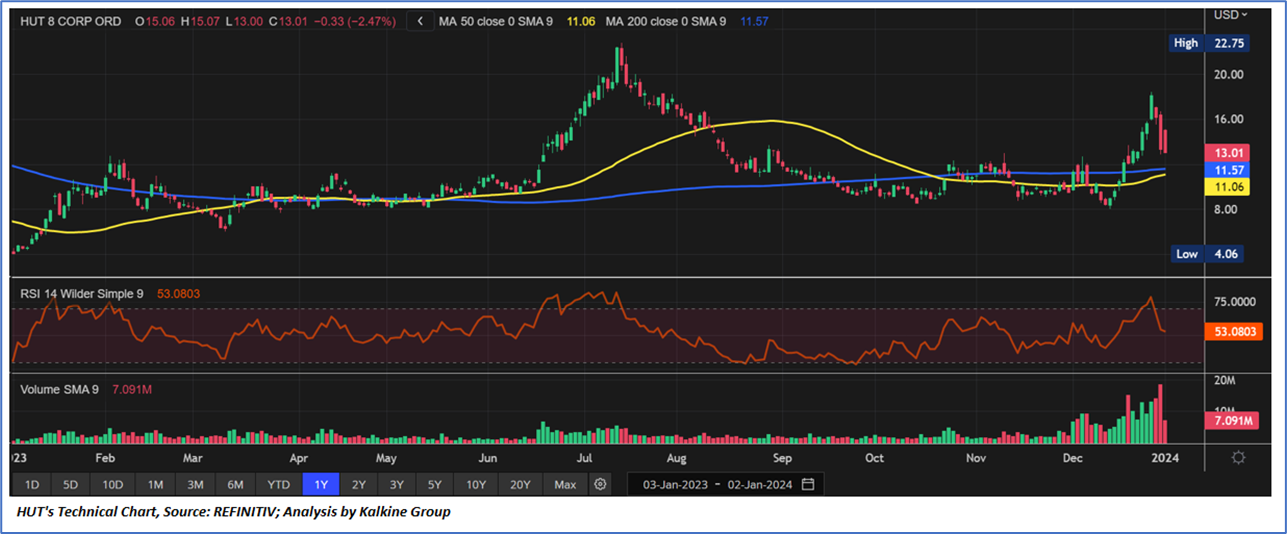Open range settings gear beside Max

(600, 484)
